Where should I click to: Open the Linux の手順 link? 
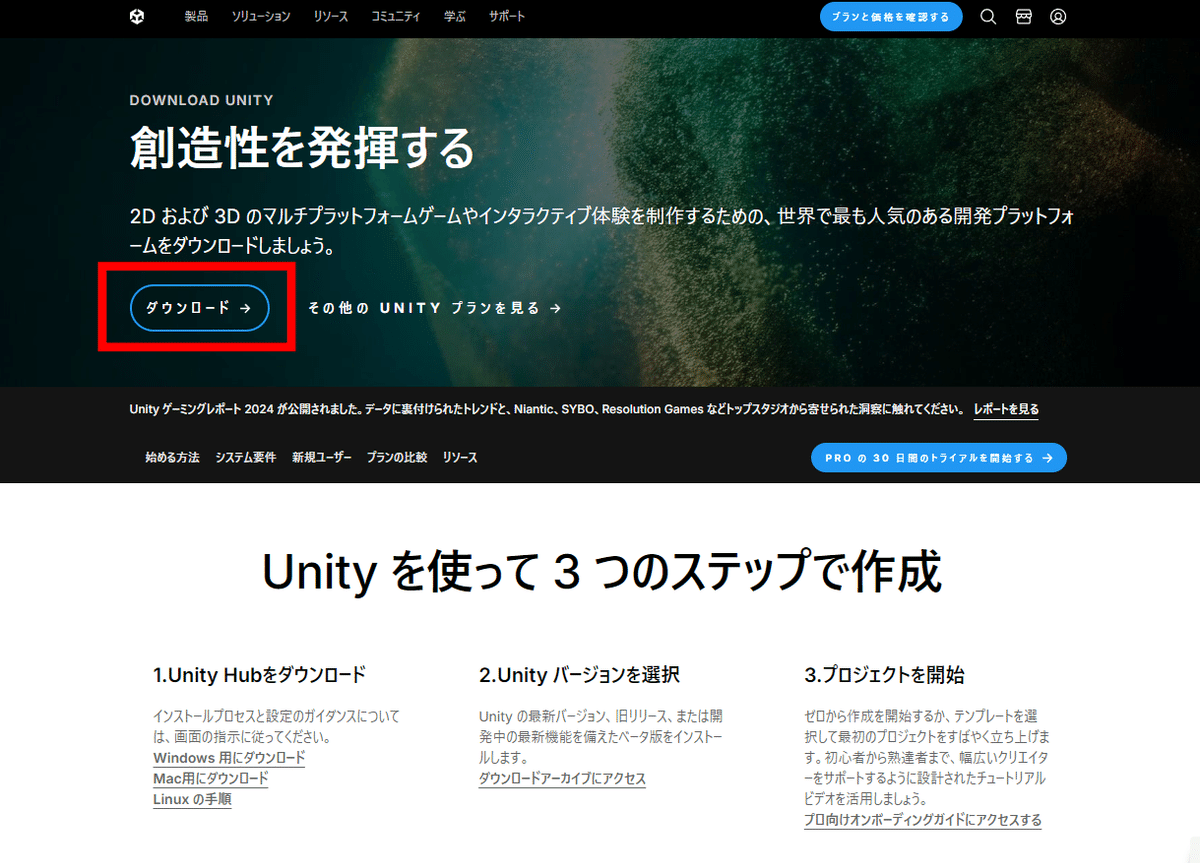[x=192, y=800]
